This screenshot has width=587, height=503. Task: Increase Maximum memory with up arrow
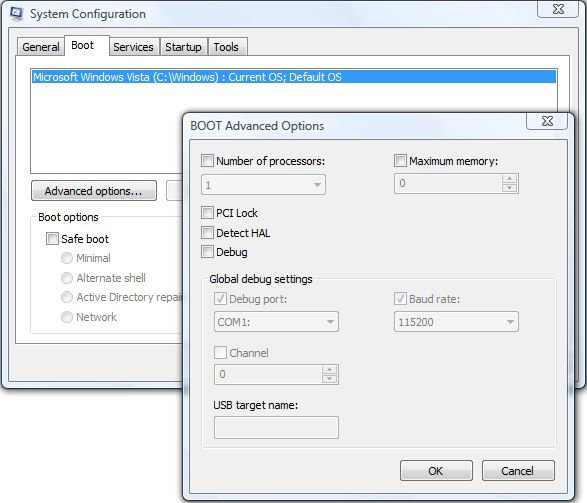[510, 179]
